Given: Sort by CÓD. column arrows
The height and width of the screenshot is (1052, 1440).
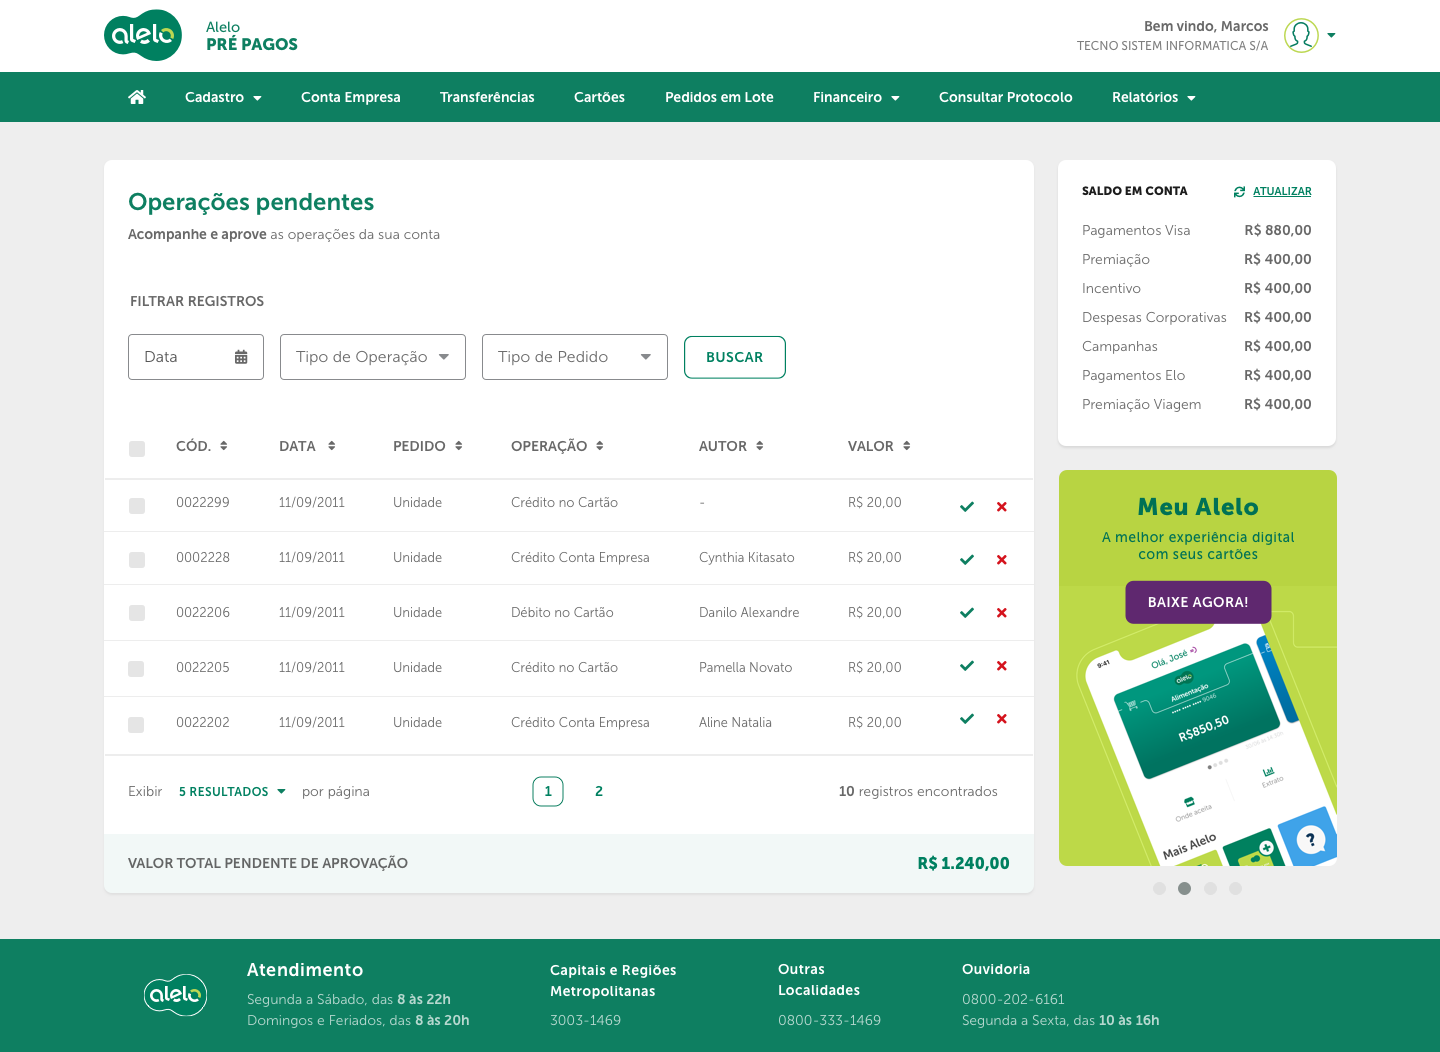Looking at the screenshot, I should pyautogui.click(x=224, y=446).
